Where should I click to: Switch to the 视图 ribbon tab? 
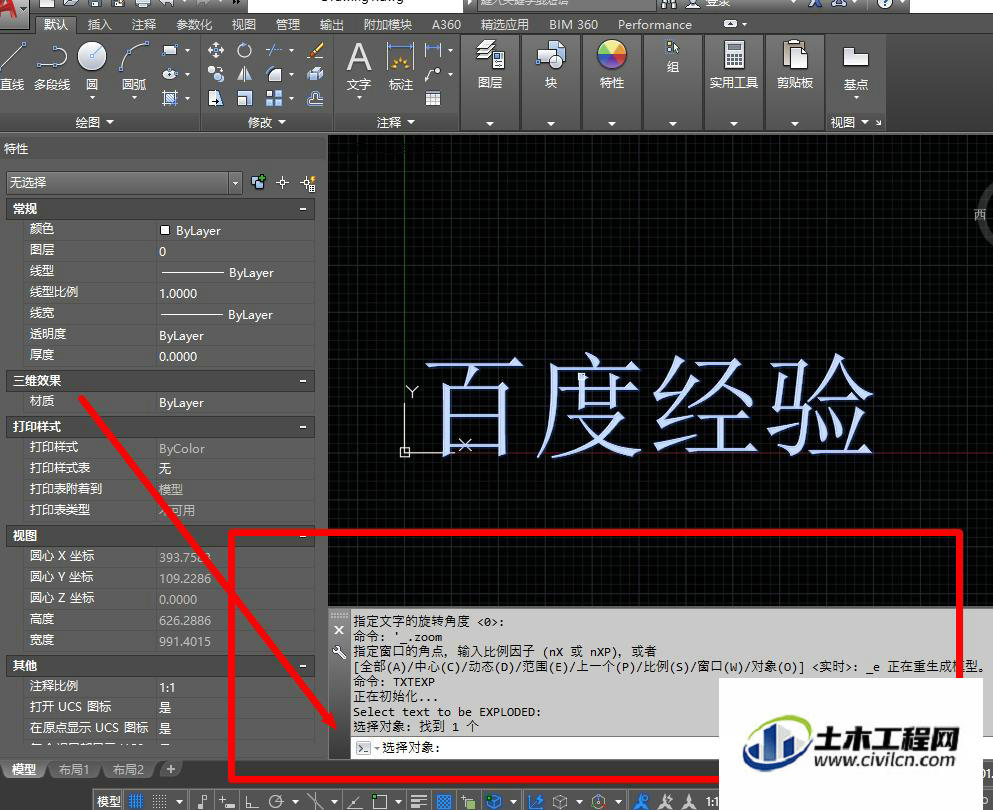click(243, 25)
